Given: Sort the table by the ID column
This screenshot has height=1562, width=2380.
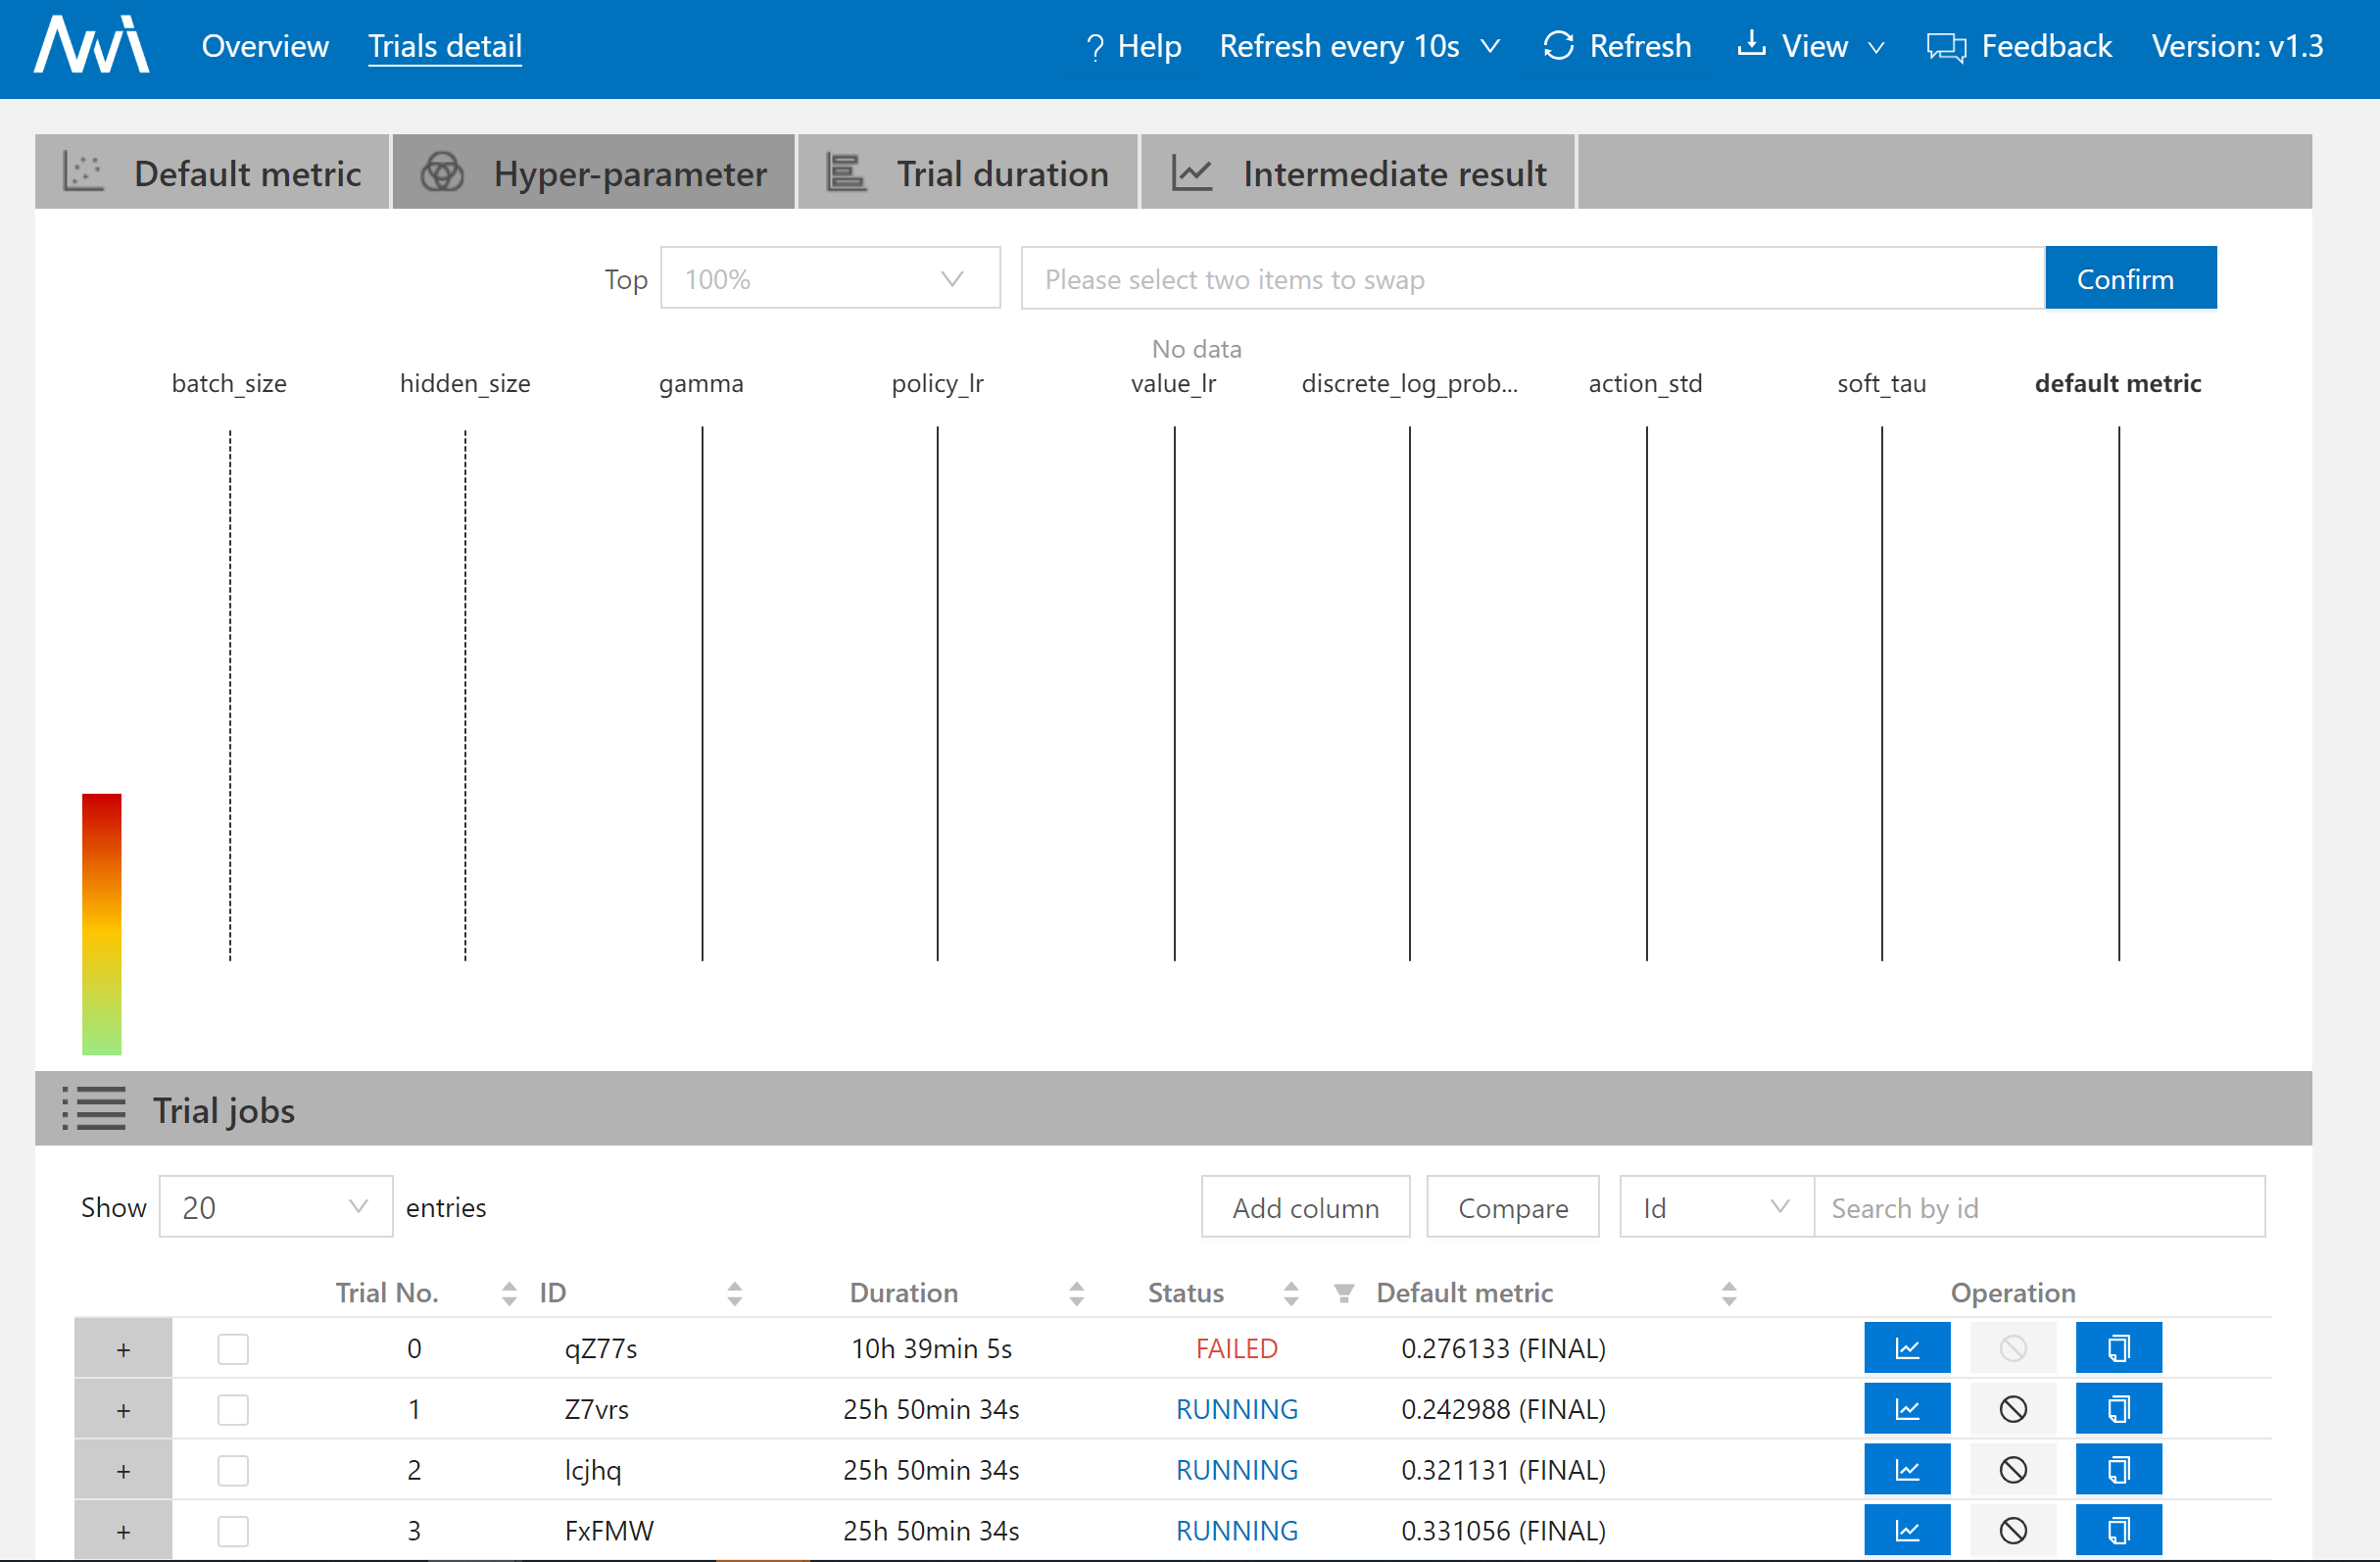Looking at the screenshot, I should [735, 1294].
